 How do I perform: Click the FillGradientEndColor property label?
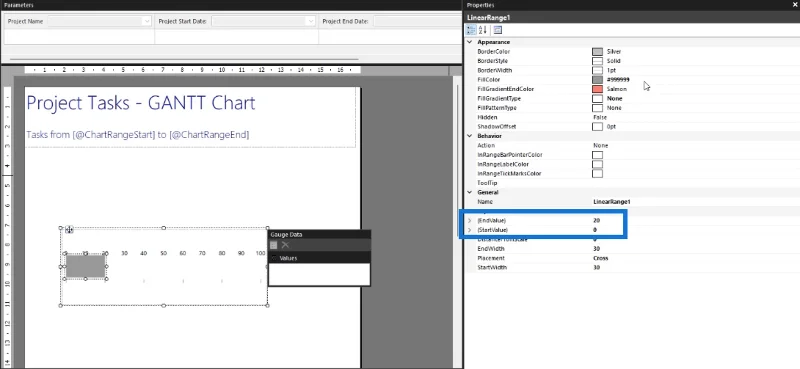point(505,89)
